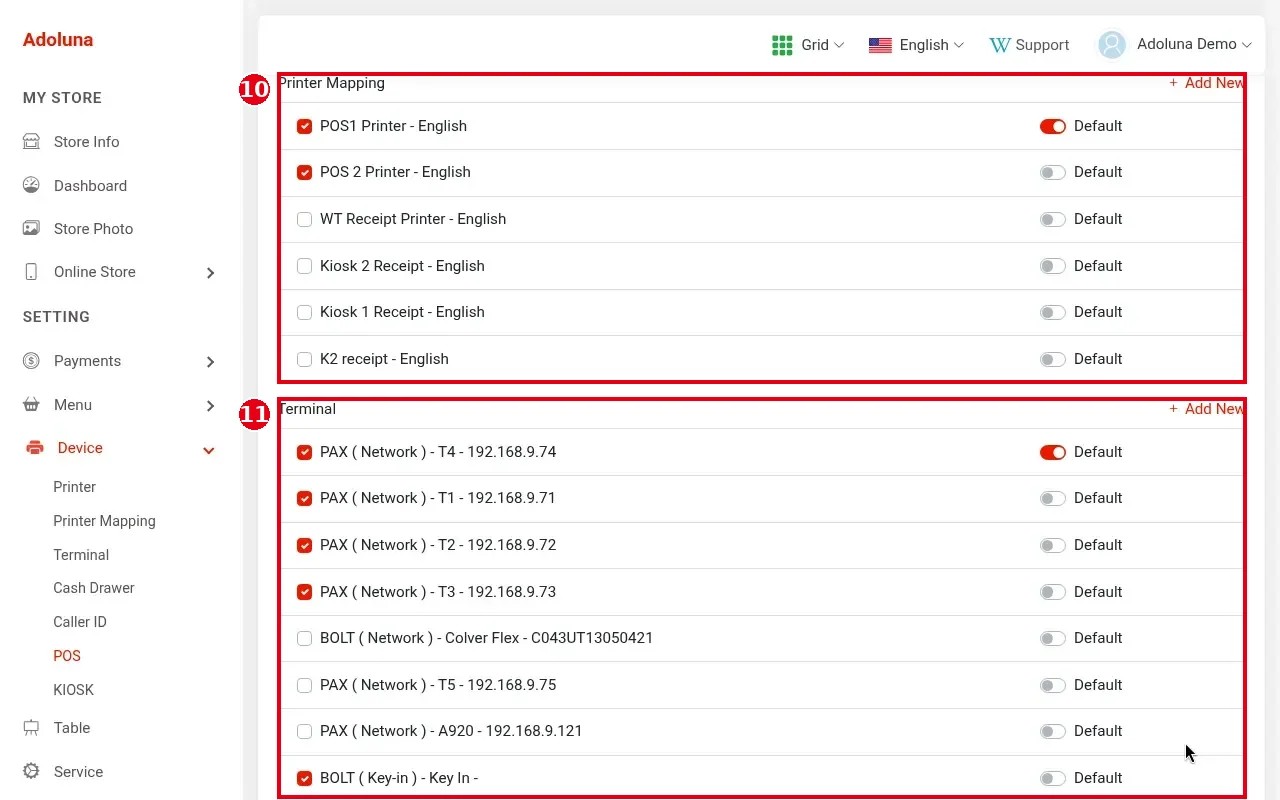Image resolution: width=1280 pixels, height=800 pixels.
Task: Expand the Payments submenu chevron
Action: click(x=210, y=362)
